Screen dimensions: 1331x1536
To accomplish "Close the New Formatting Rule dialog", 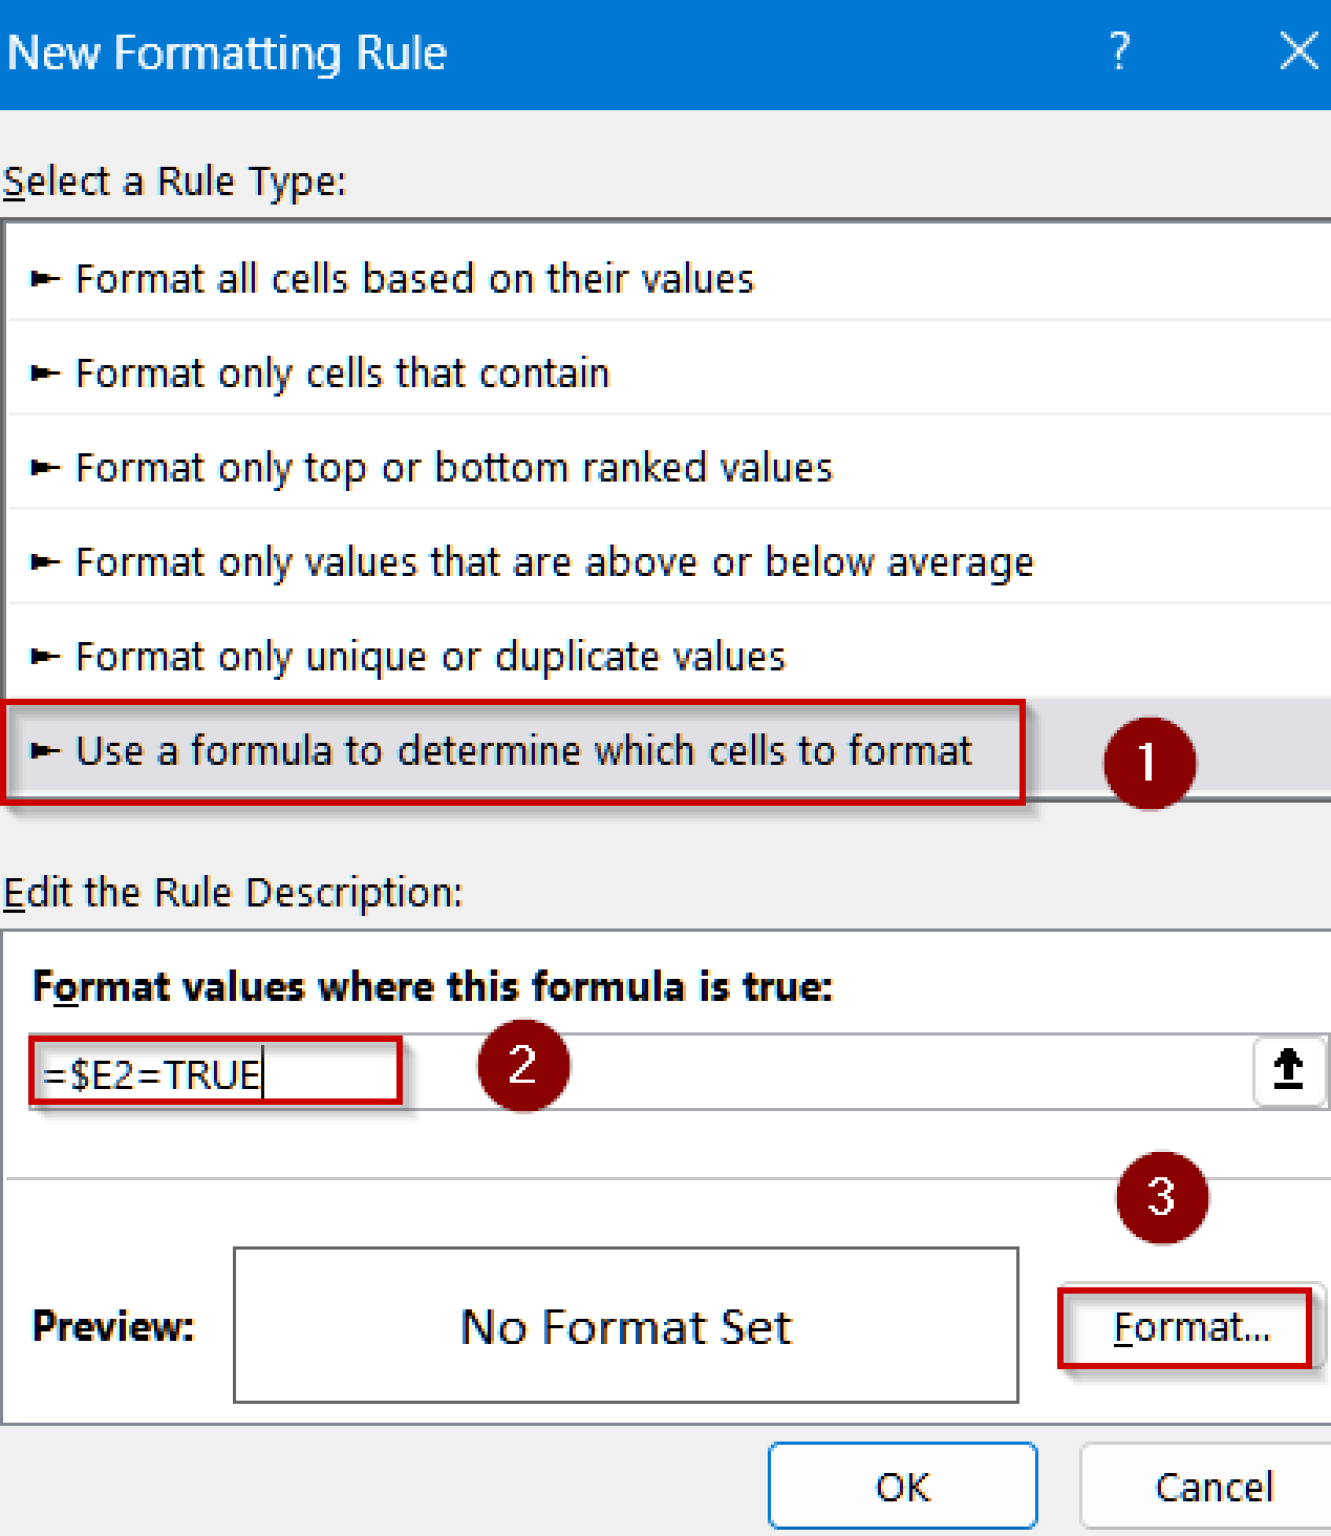I will 1298,51.
